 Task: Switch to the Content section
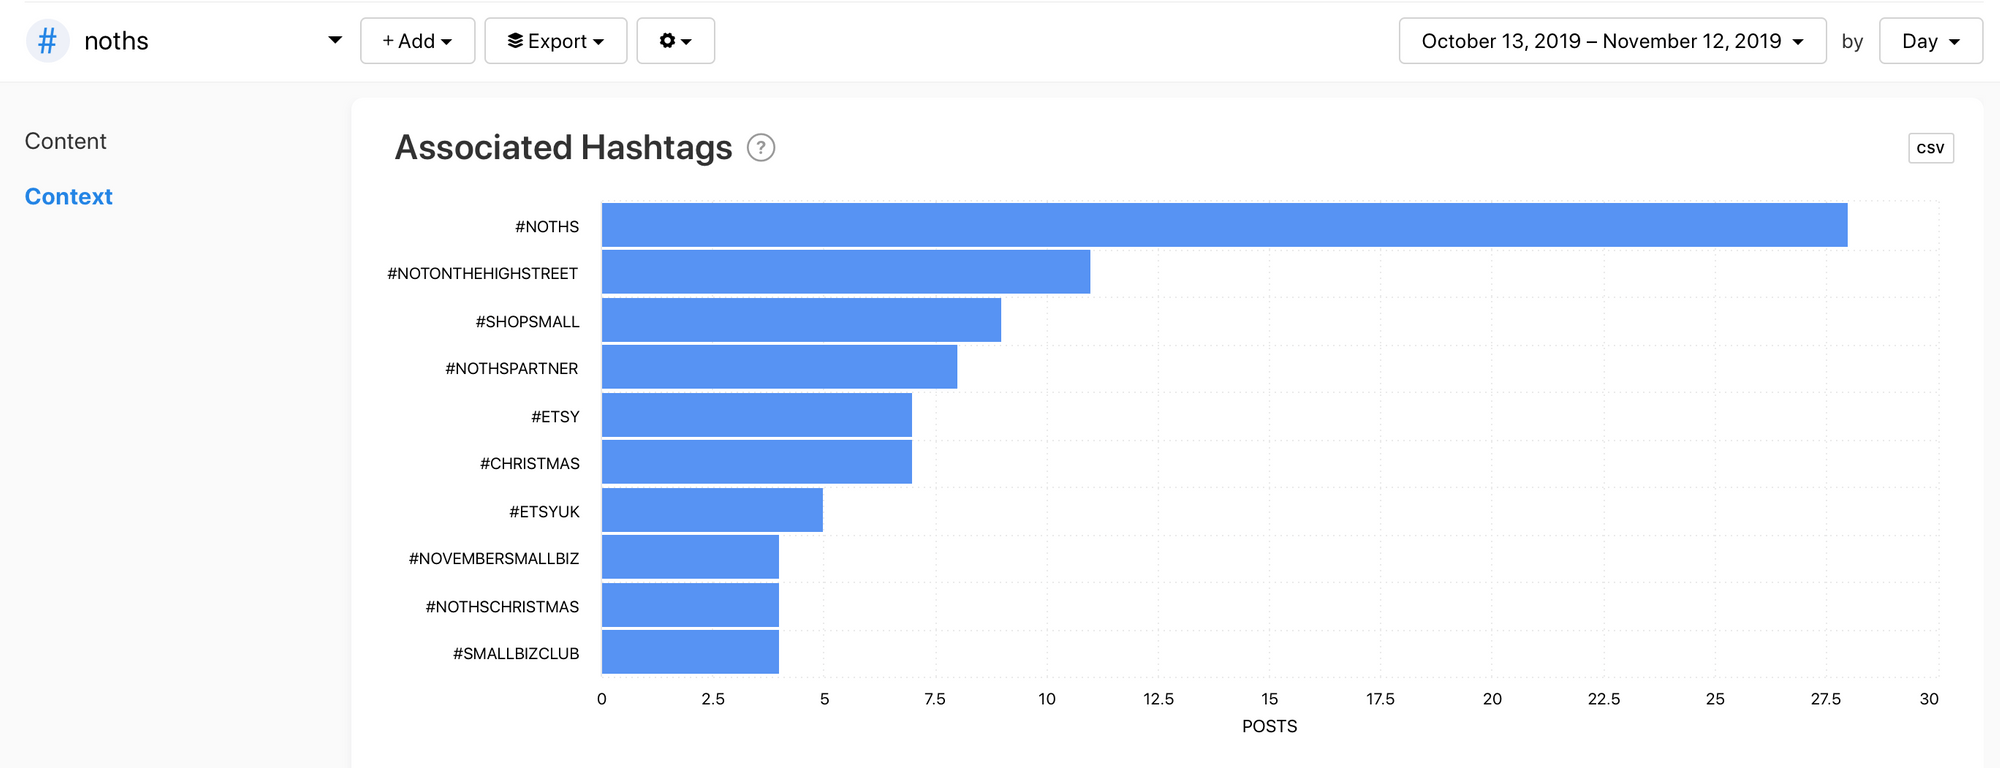coord(65,141)
